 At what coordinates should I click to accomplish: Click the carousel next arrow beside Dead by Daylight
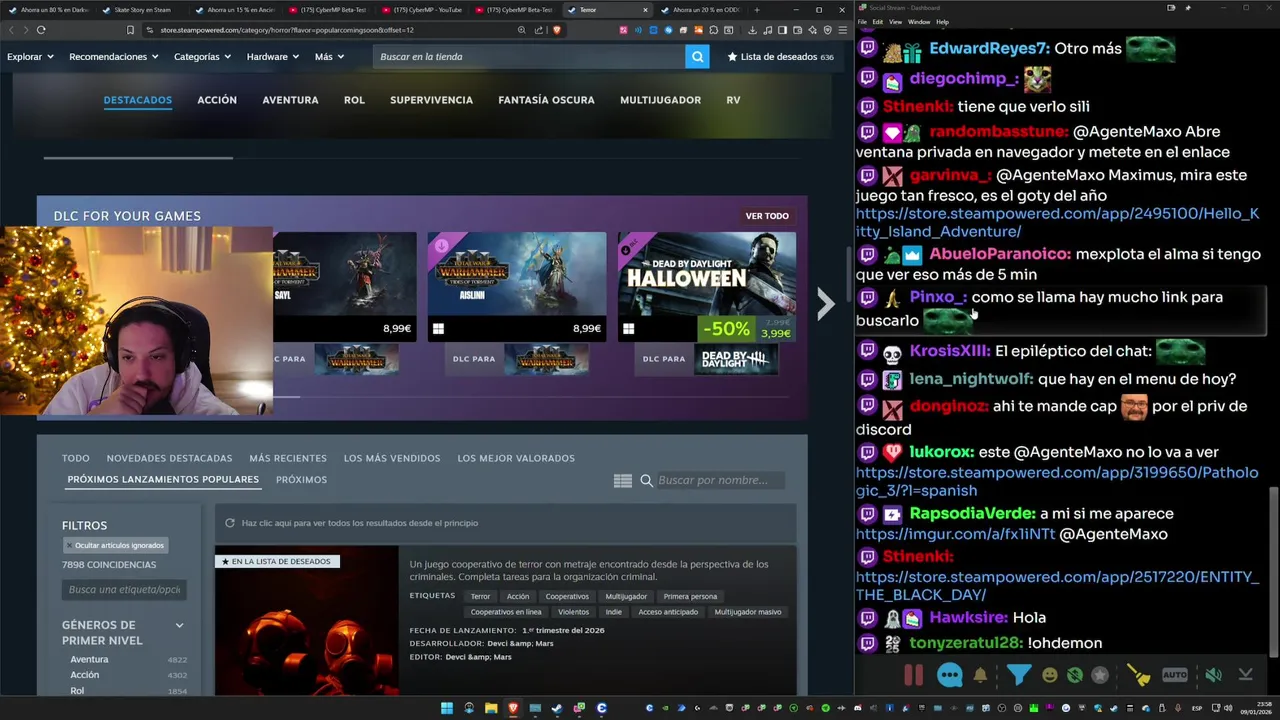click(825, 304)
